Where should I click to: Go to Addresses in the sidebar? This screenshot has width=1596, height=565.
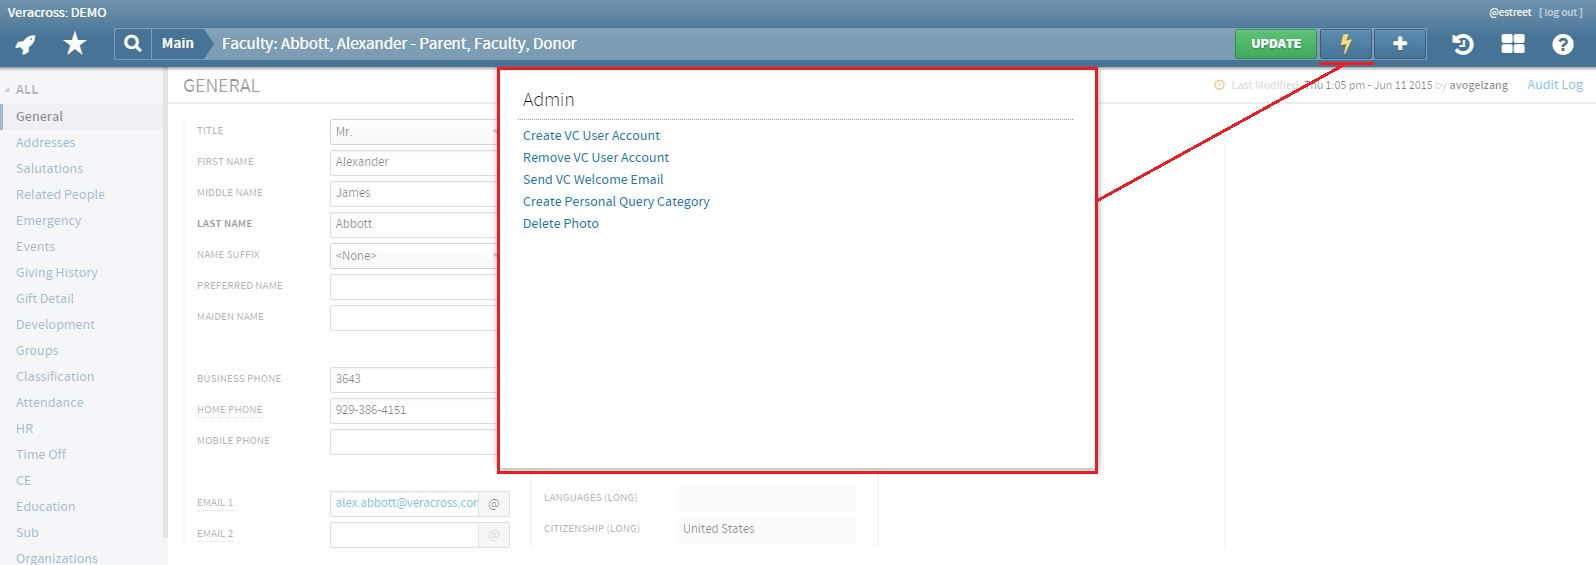[x=46, y=143]
